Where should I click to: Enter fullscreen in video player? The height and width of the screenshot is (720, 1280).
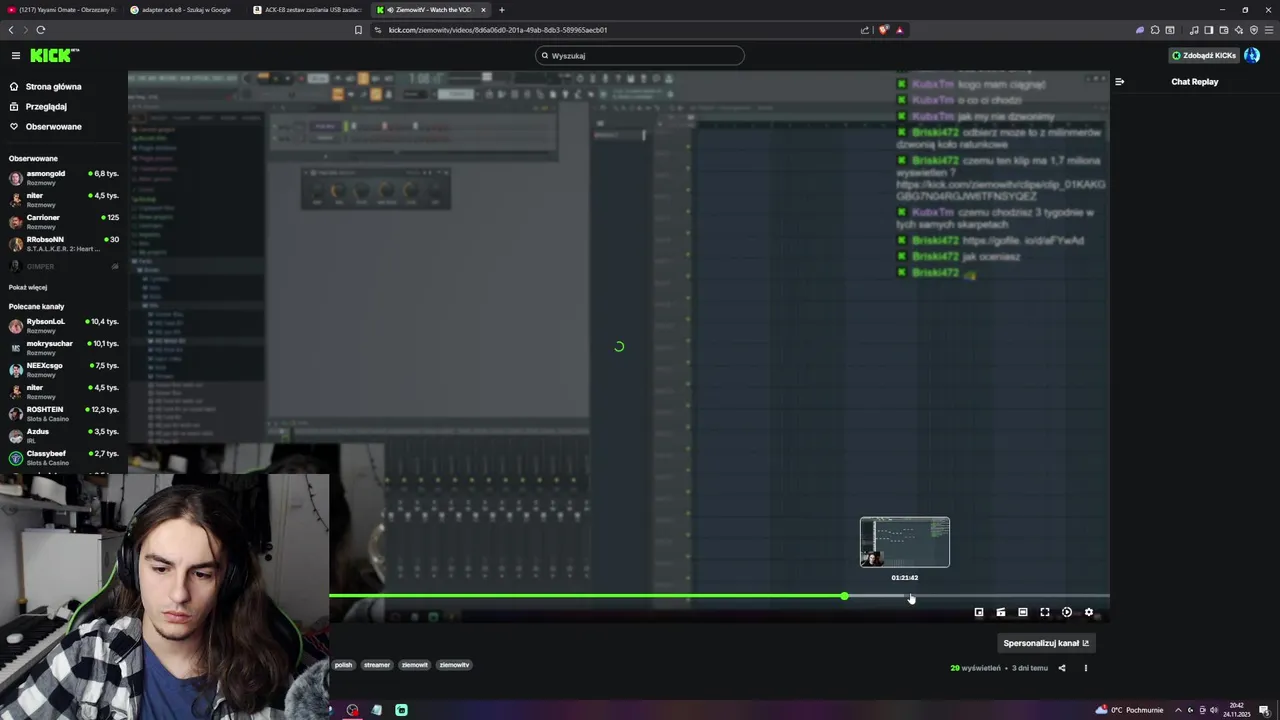pos(1045,612)
